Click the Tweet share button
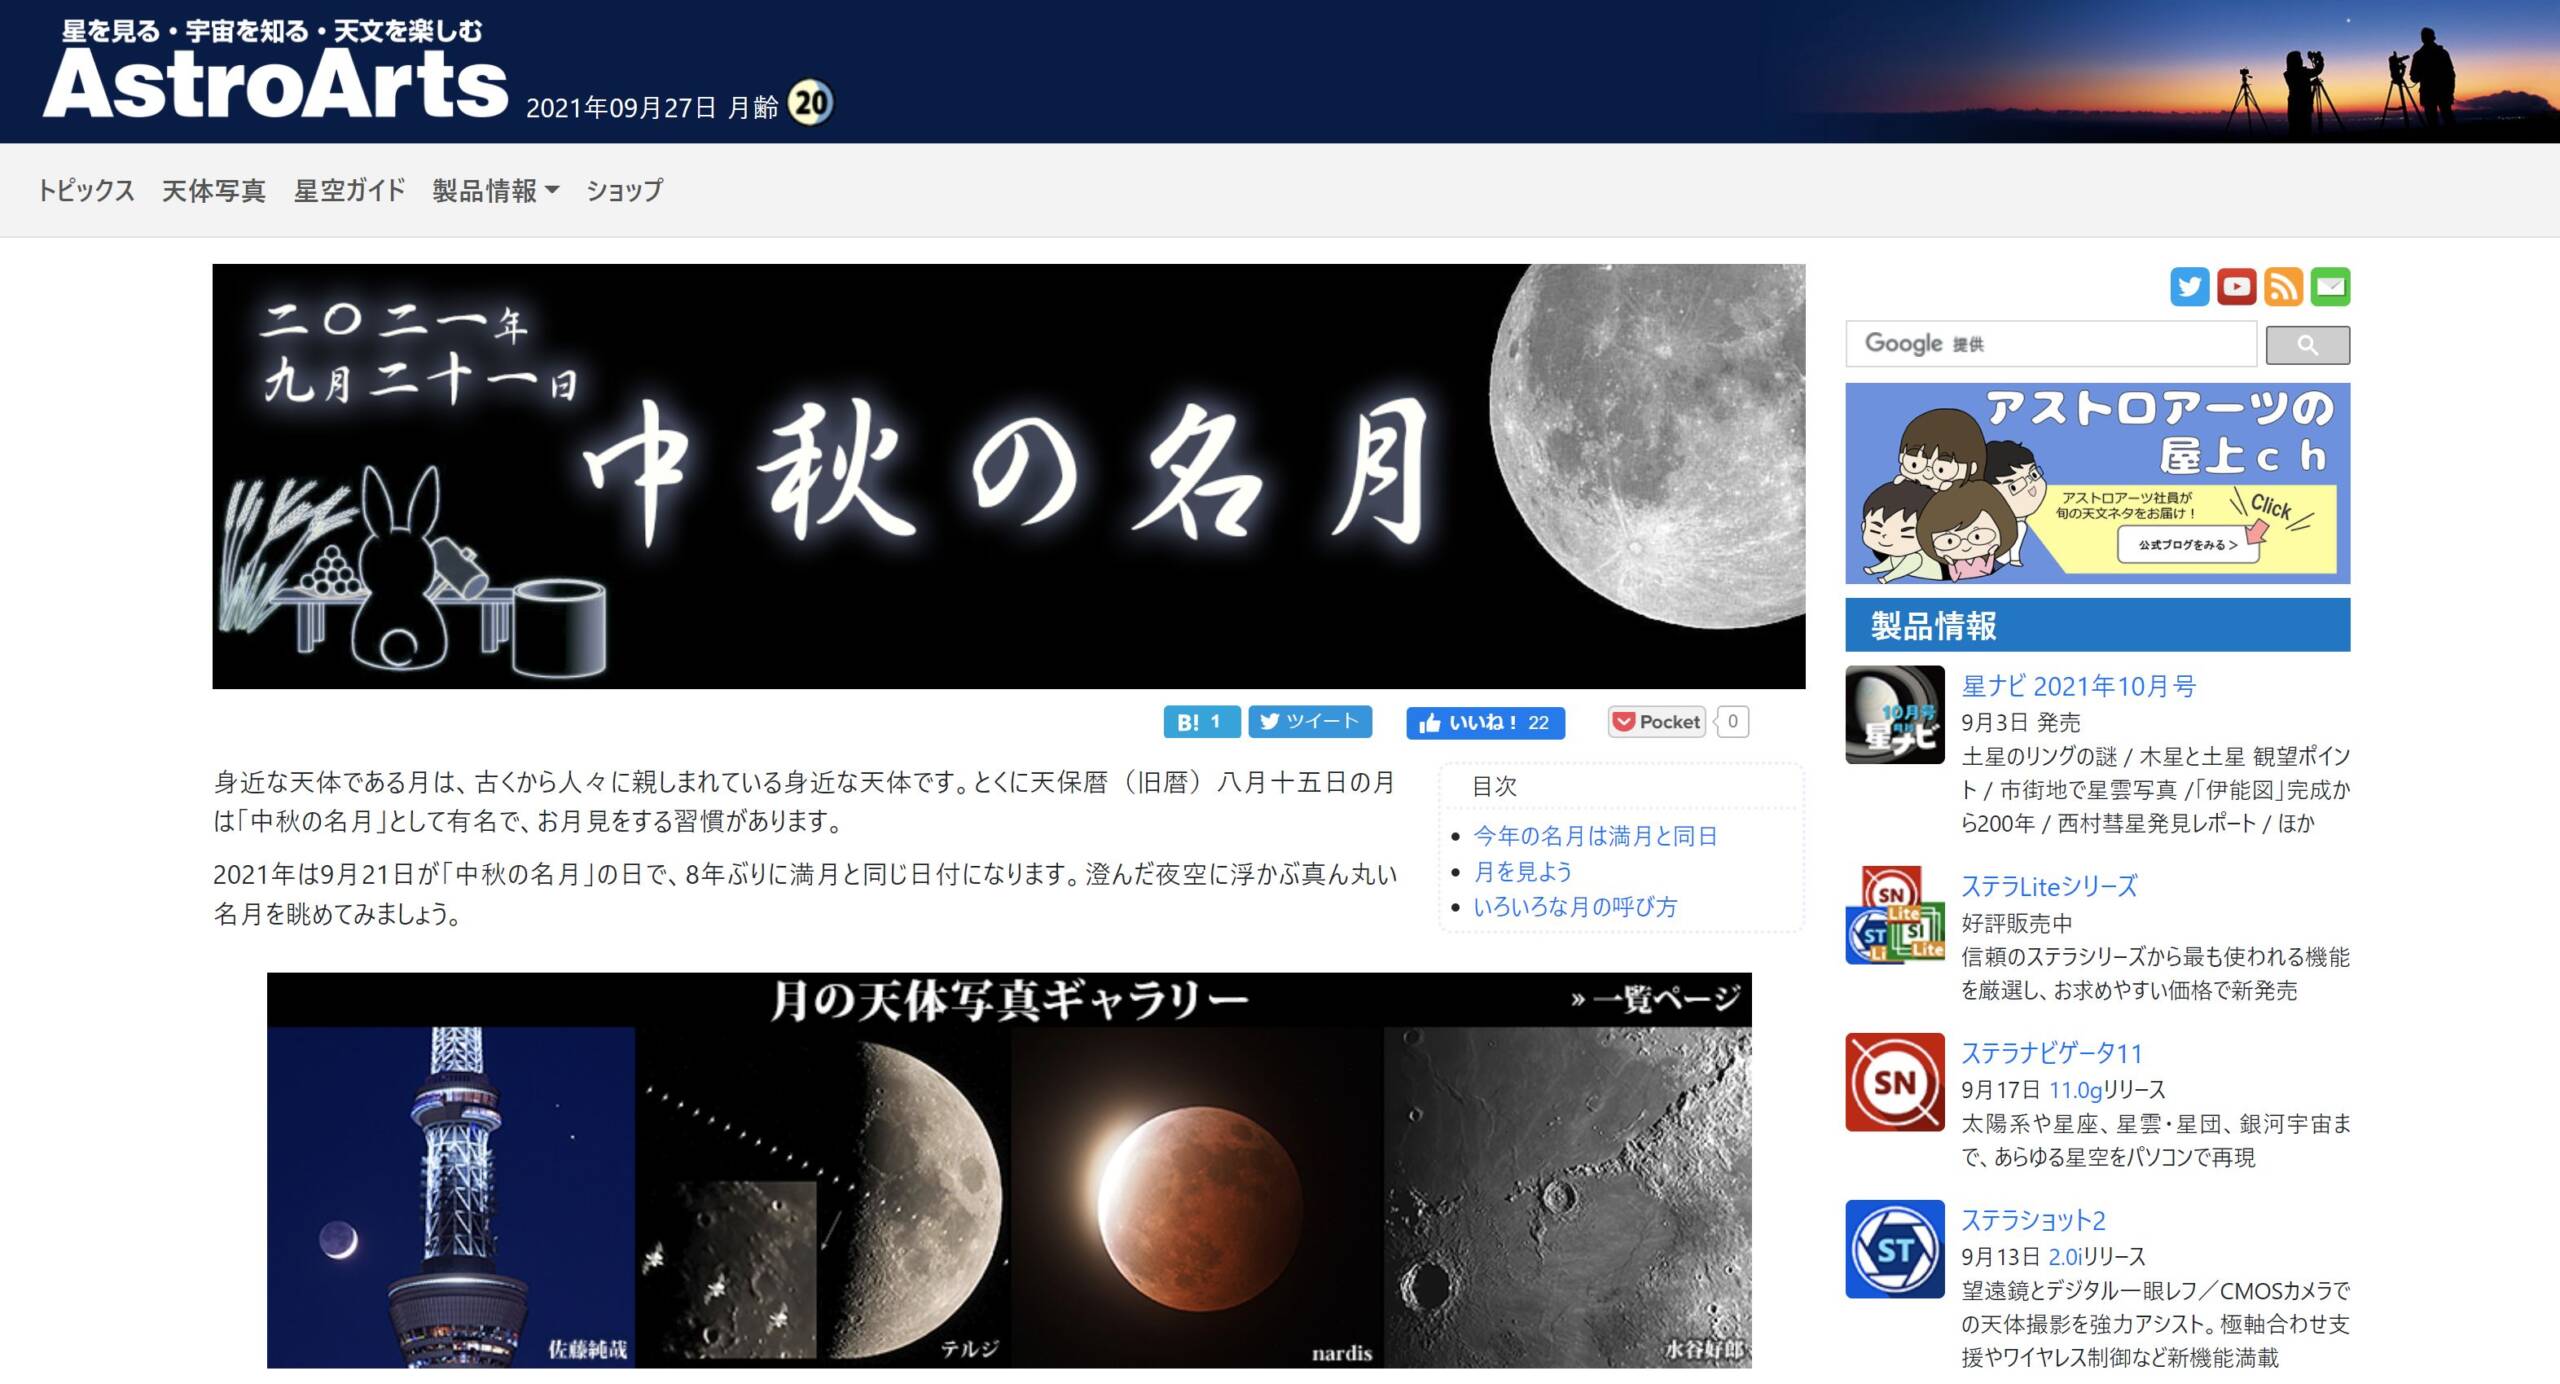This screenshot has height=1384, width=2560. pos(1309,721)
